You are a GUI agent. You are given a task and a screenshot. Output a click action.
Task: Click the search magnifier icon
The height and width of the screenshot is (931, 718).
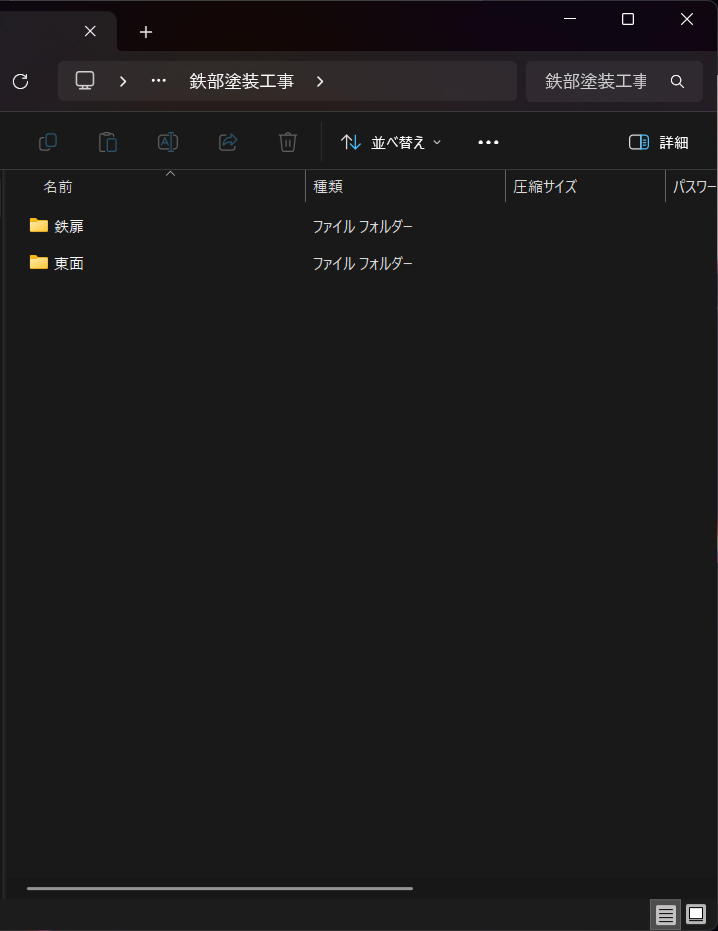pyautogui.click(x=677, y=81)
